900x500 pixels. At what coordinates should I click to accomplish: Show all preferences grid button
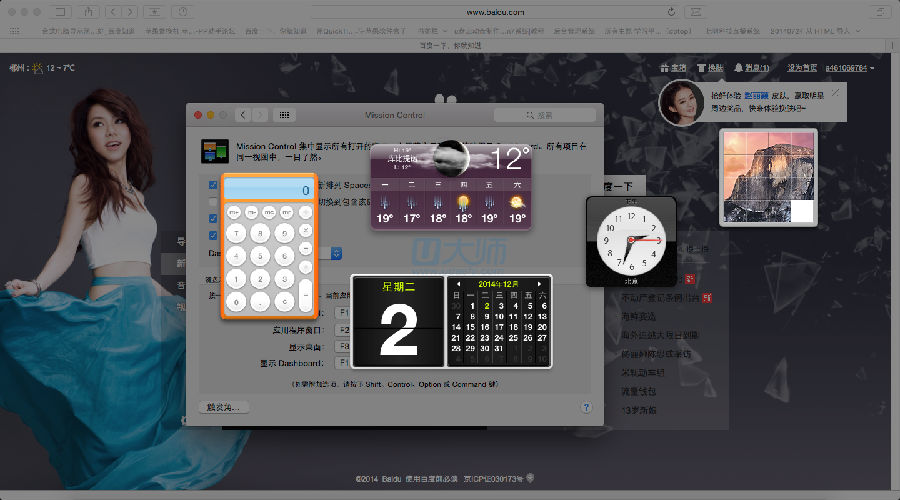coord(287,115)
